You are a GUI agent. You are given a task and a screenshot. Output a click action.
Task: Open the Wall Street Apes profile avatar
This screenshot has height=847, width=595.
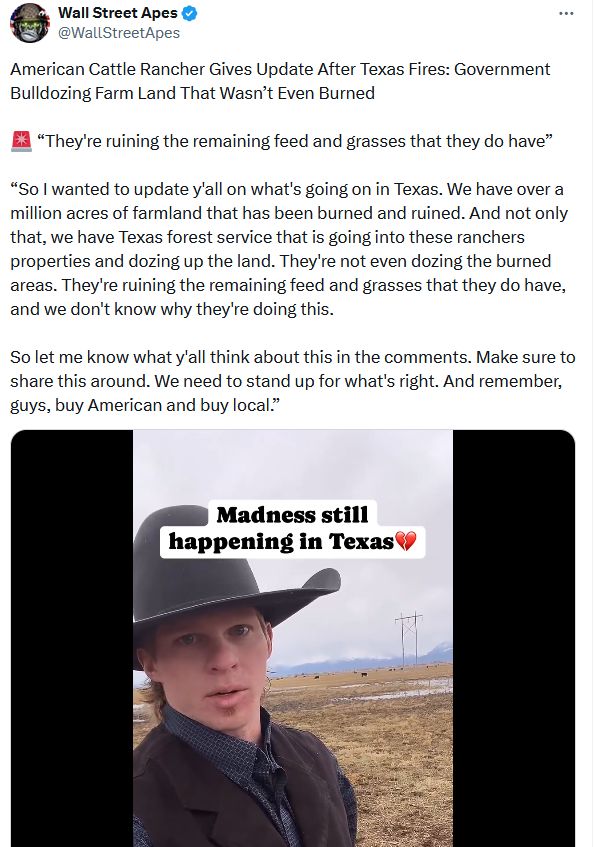(x=30, y=23)
